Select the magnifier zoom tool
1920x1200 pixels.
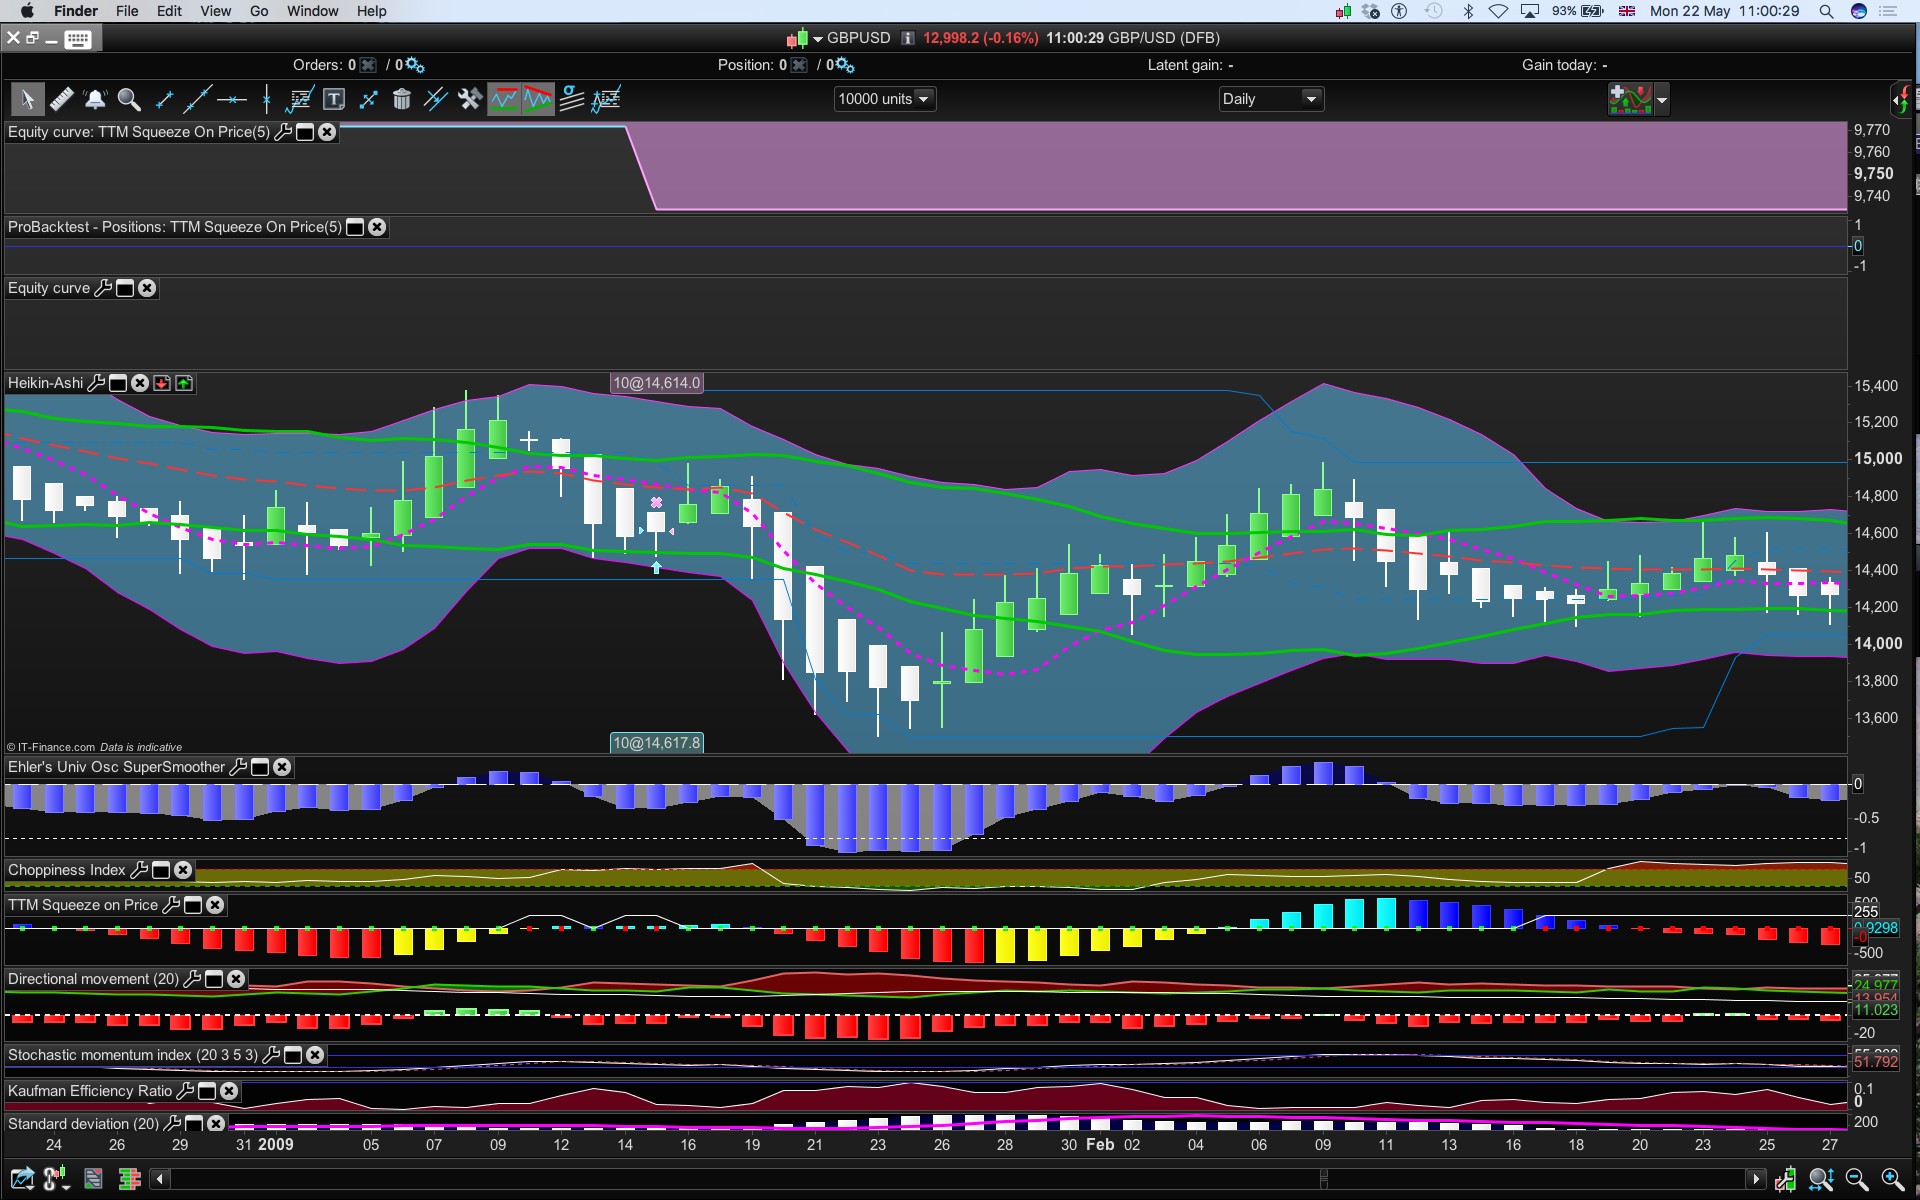(129, 99)
